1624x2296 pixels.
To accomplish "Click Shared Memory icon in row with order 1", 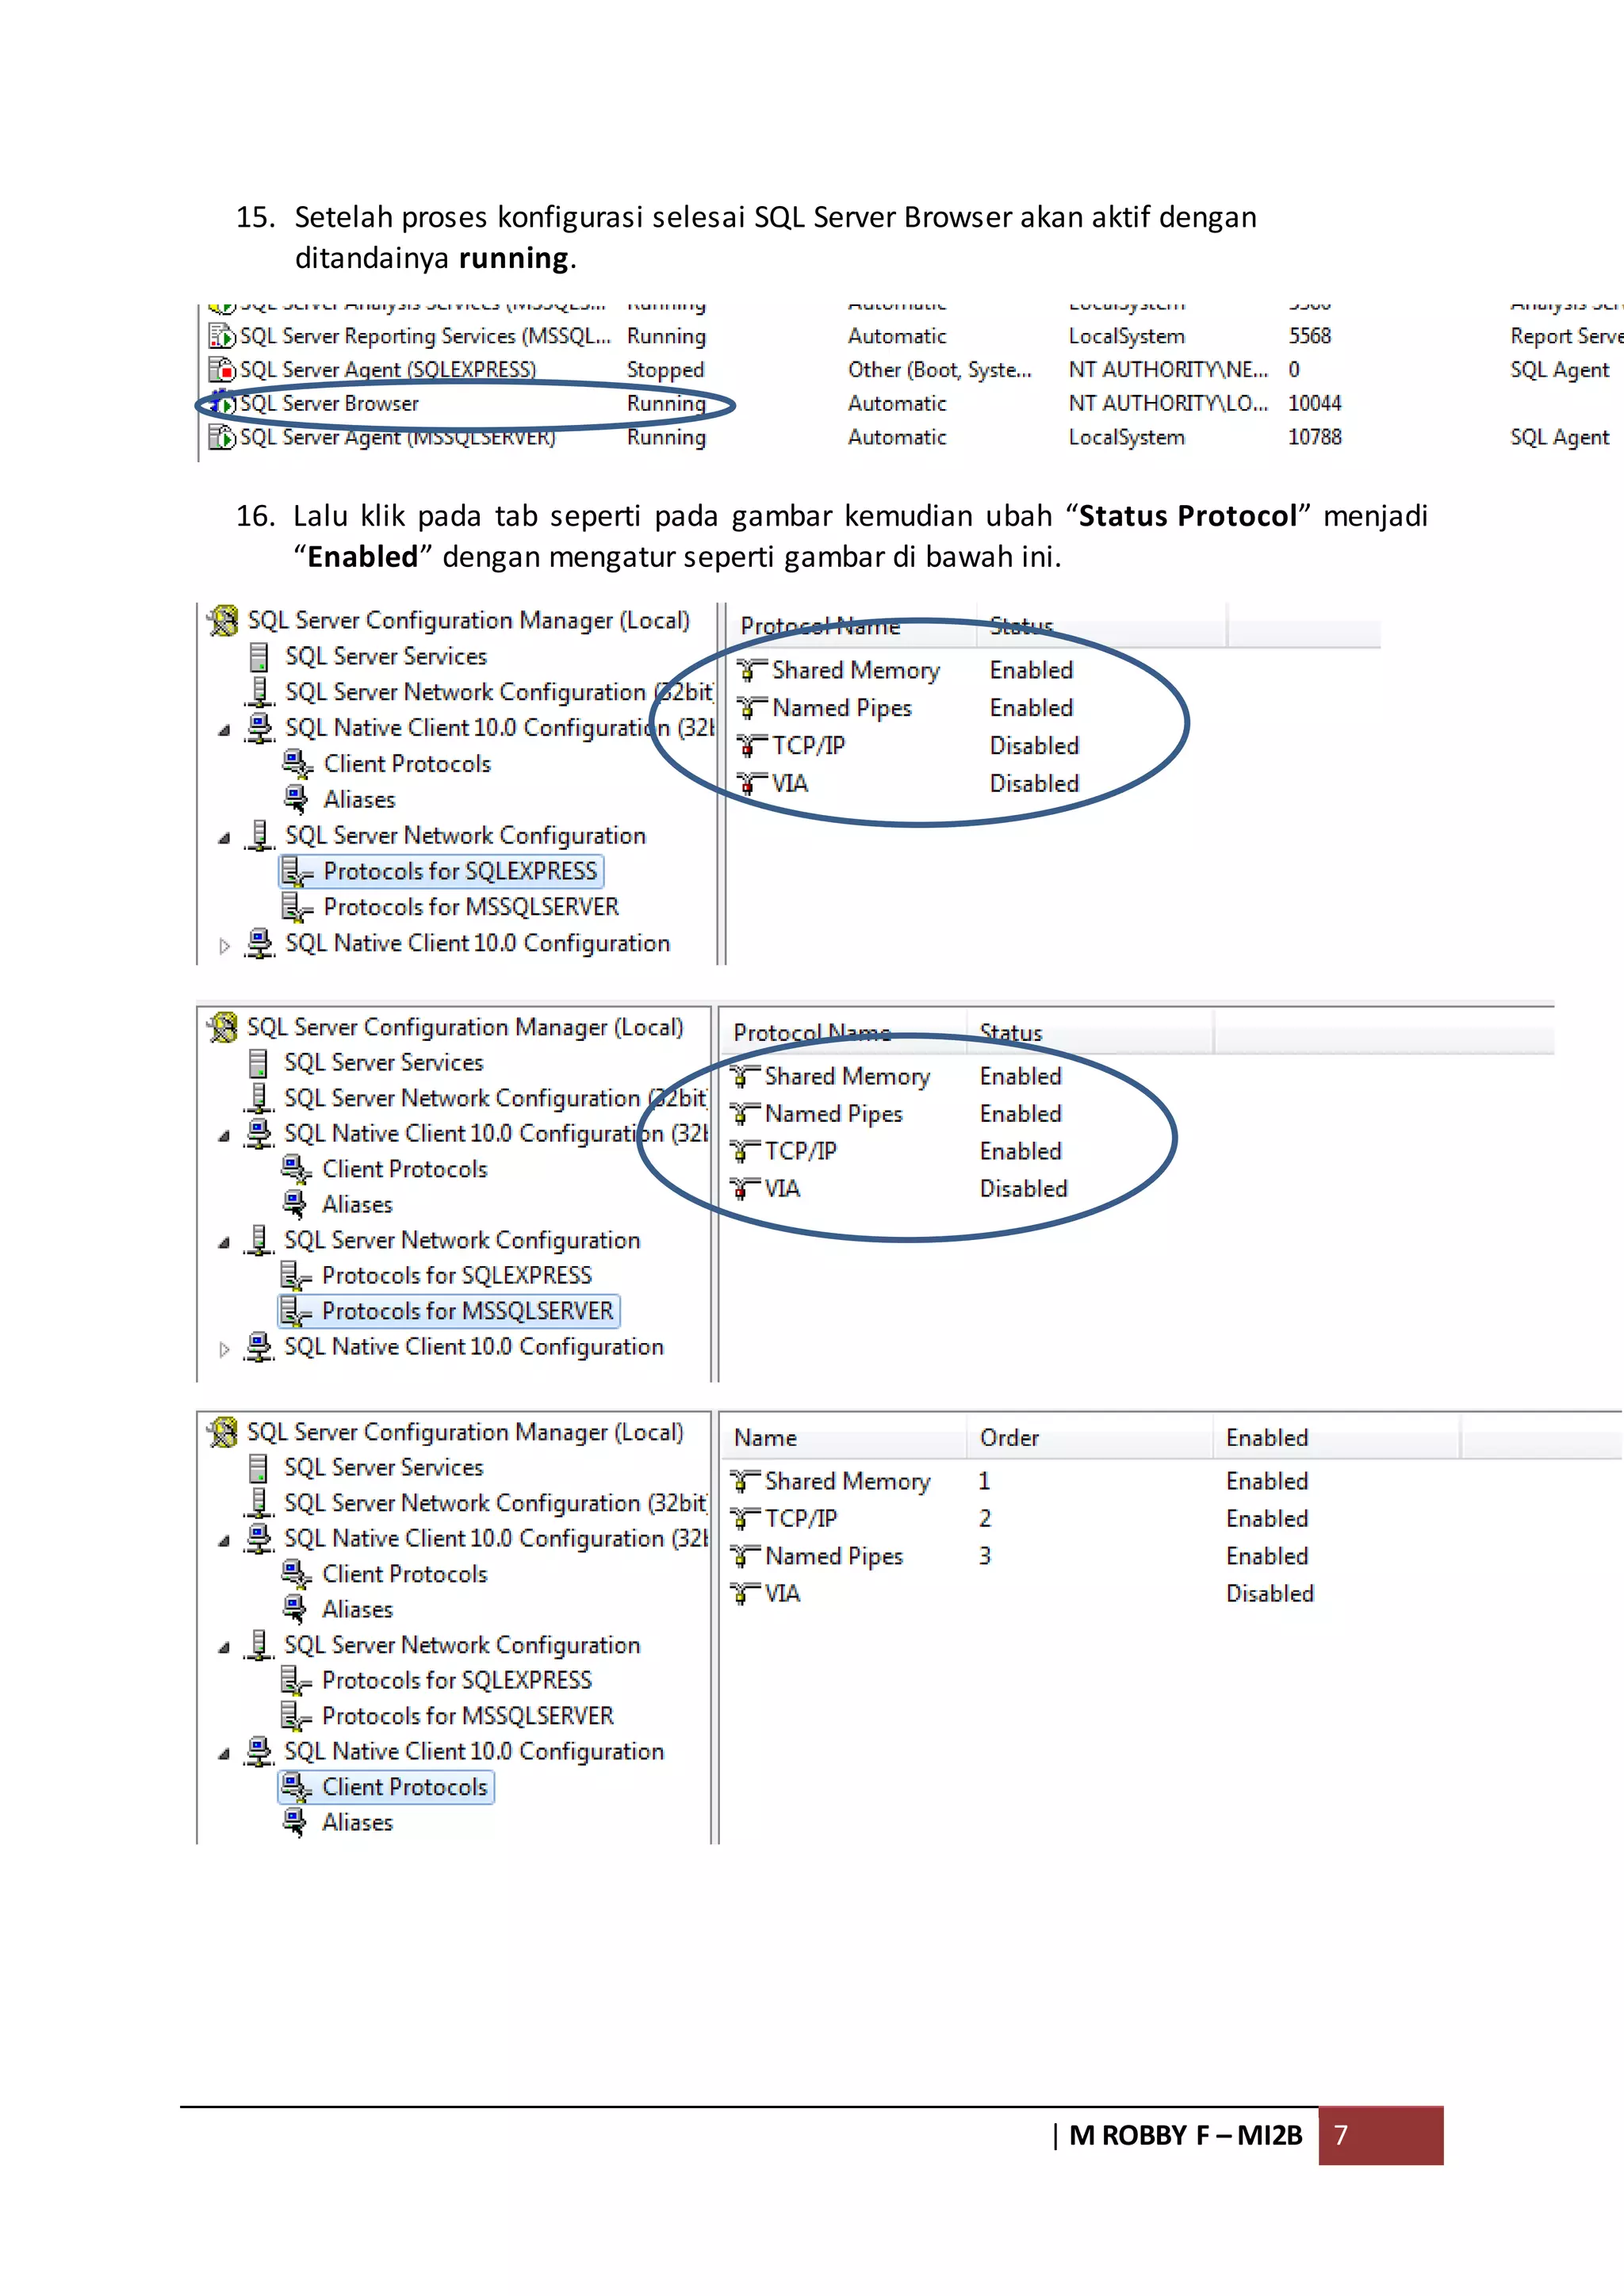I will [x=745, y=1482].
